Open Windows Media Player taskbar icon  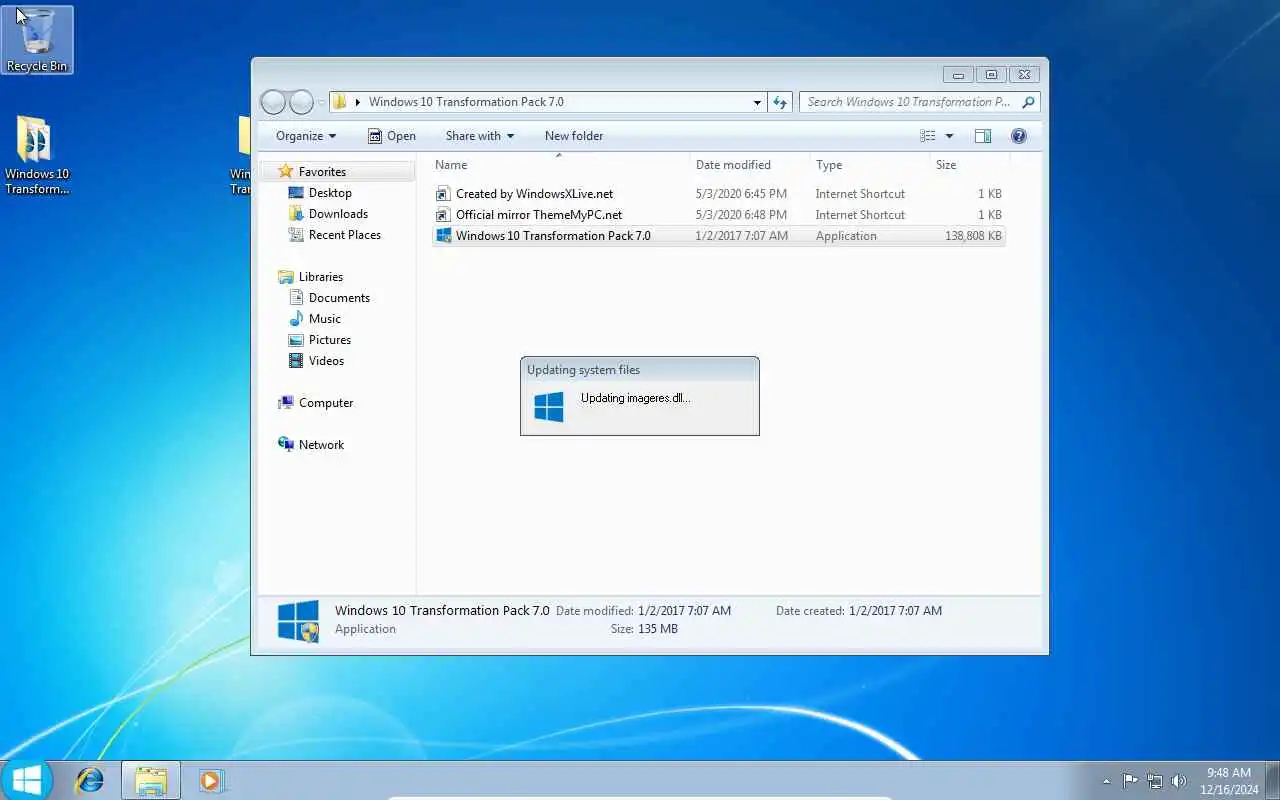pyautogui.click(x=211, y=780)
